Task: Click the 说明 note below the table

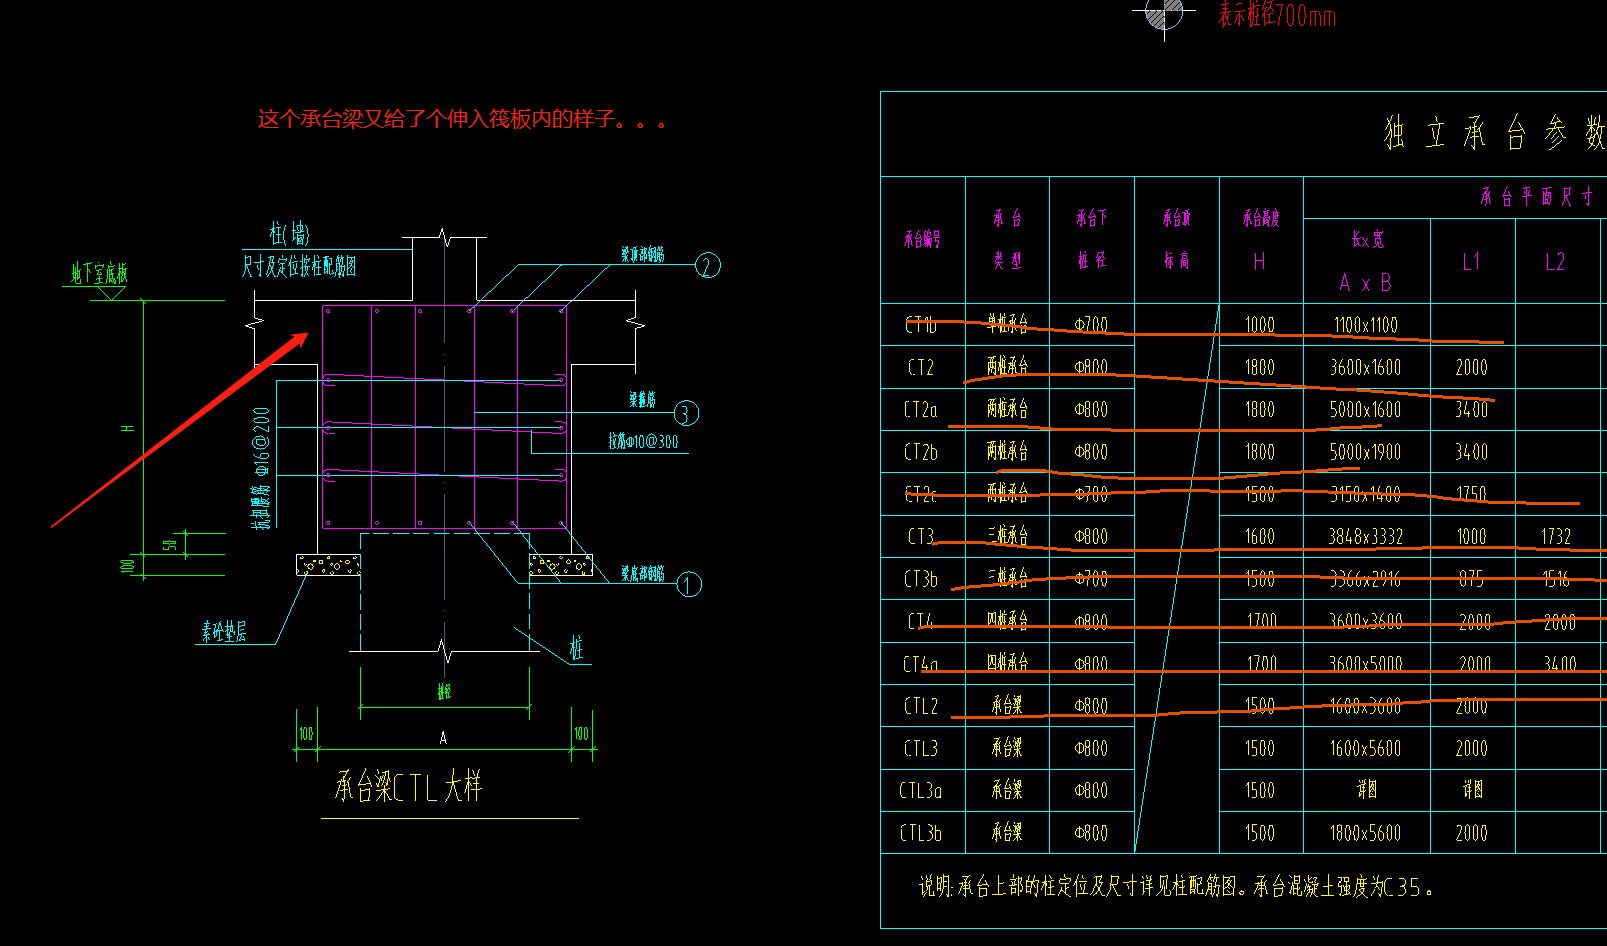Action: click(x=1176, y=886)
